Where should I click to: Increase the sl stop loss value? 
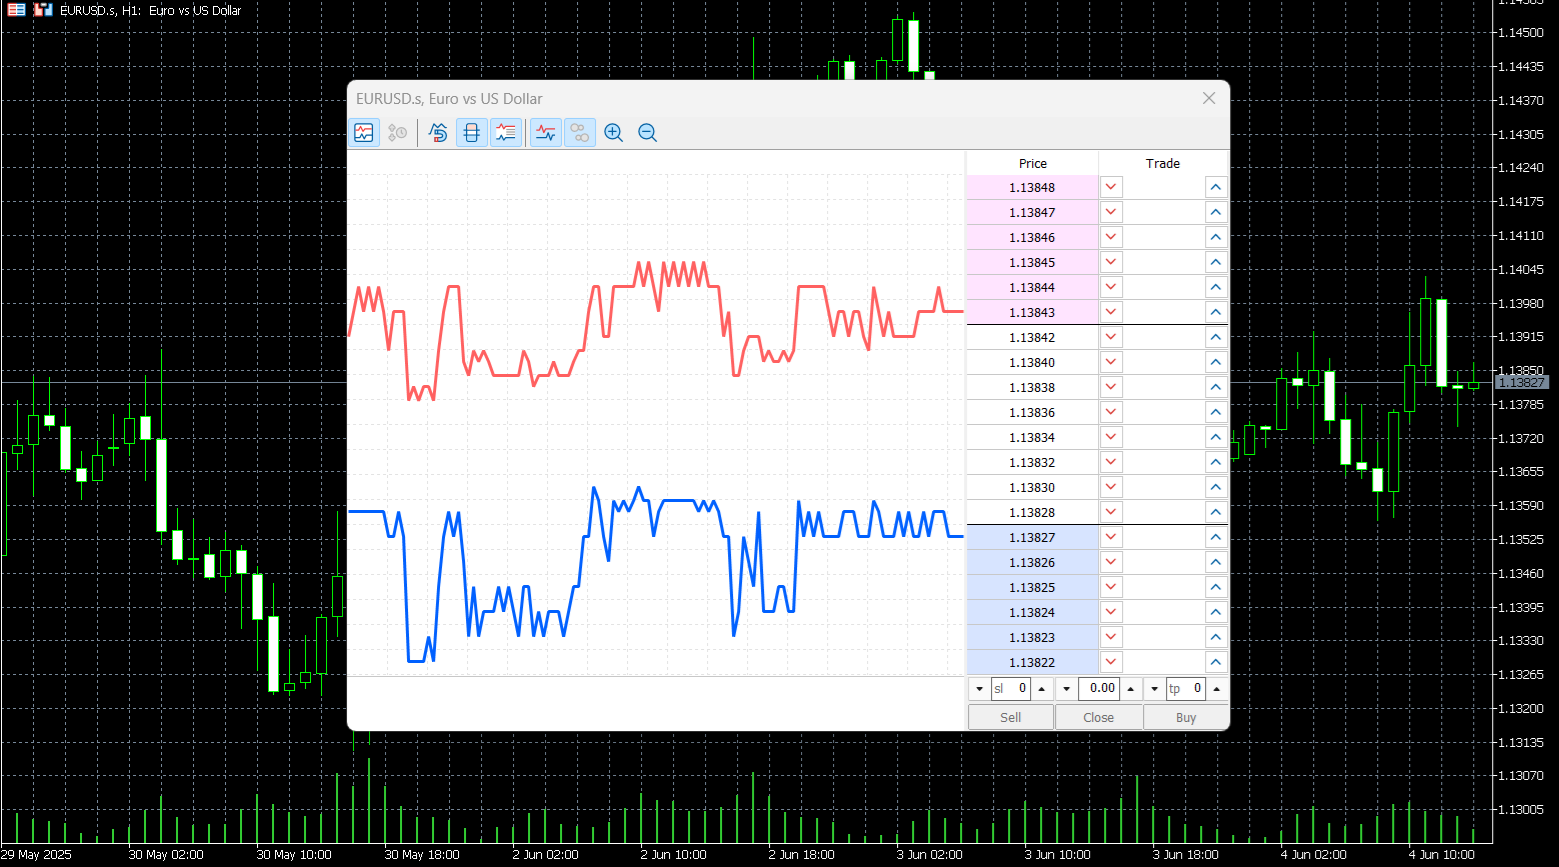[x=1042, y=688]
